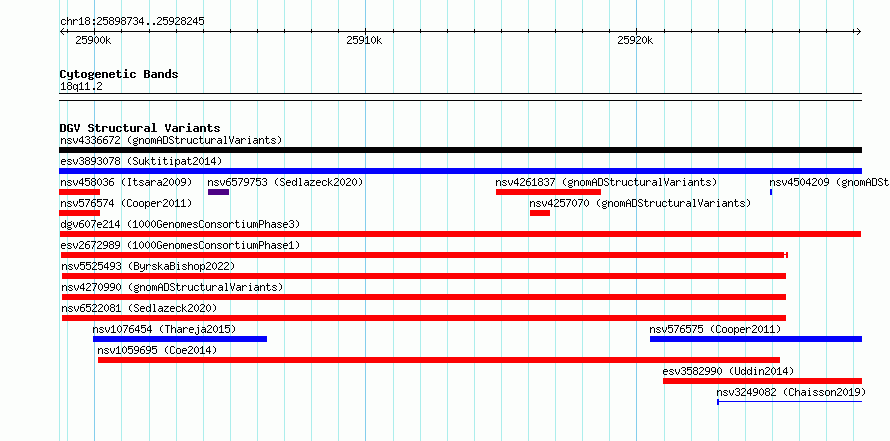Image resolution: width=890 pixels, height=441 pixels.
Task: Open the nsv4504209 variant label
Action: (829, 182)
